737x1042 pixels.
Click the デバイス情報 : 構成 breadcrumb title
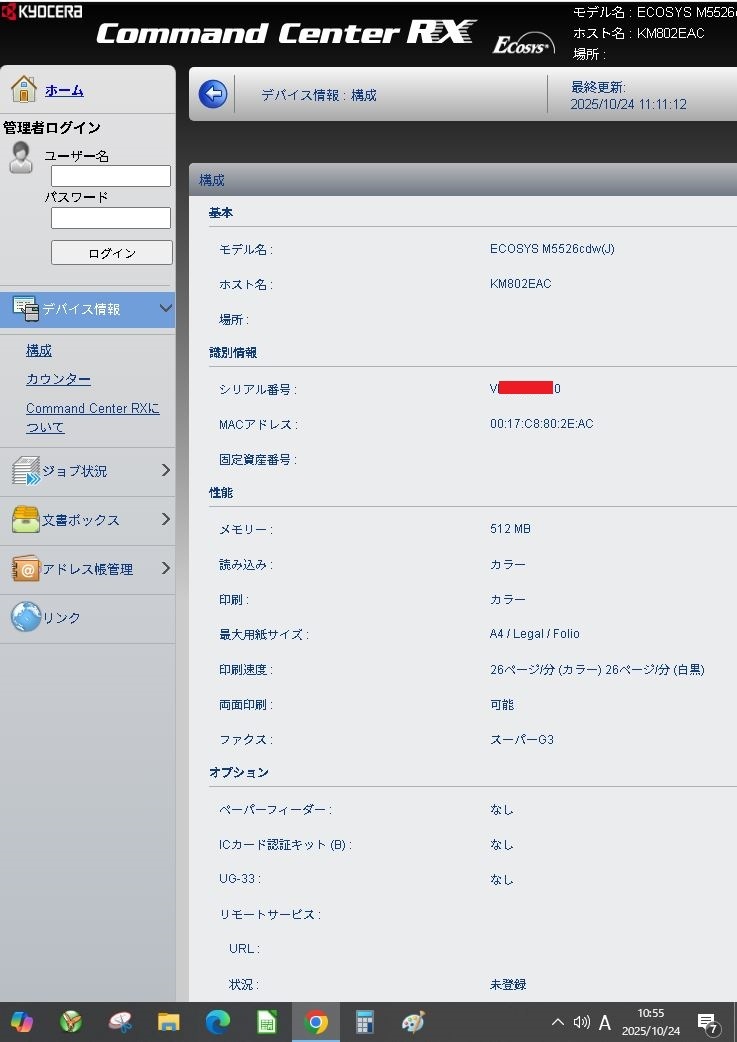click(x=319, y=95)
